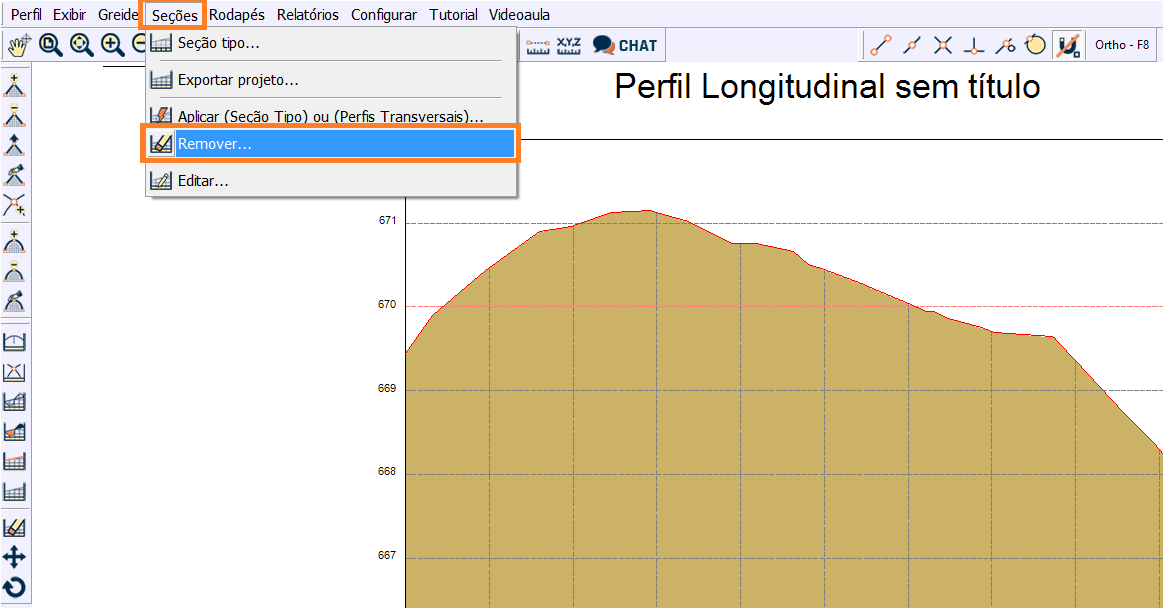
Task: Click the zoom window magnifier icon
Action: coord(50,45)
